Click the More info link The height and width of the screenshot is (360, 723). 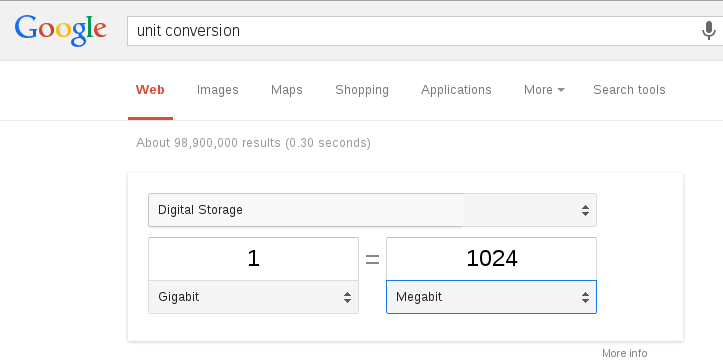tap(624, 353)
